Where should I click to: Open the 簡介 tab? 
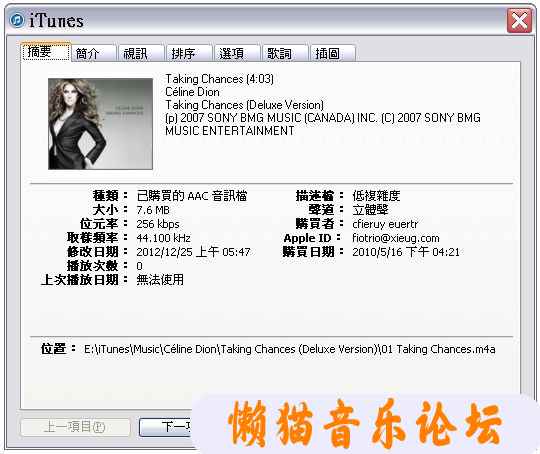coord(94,53)
